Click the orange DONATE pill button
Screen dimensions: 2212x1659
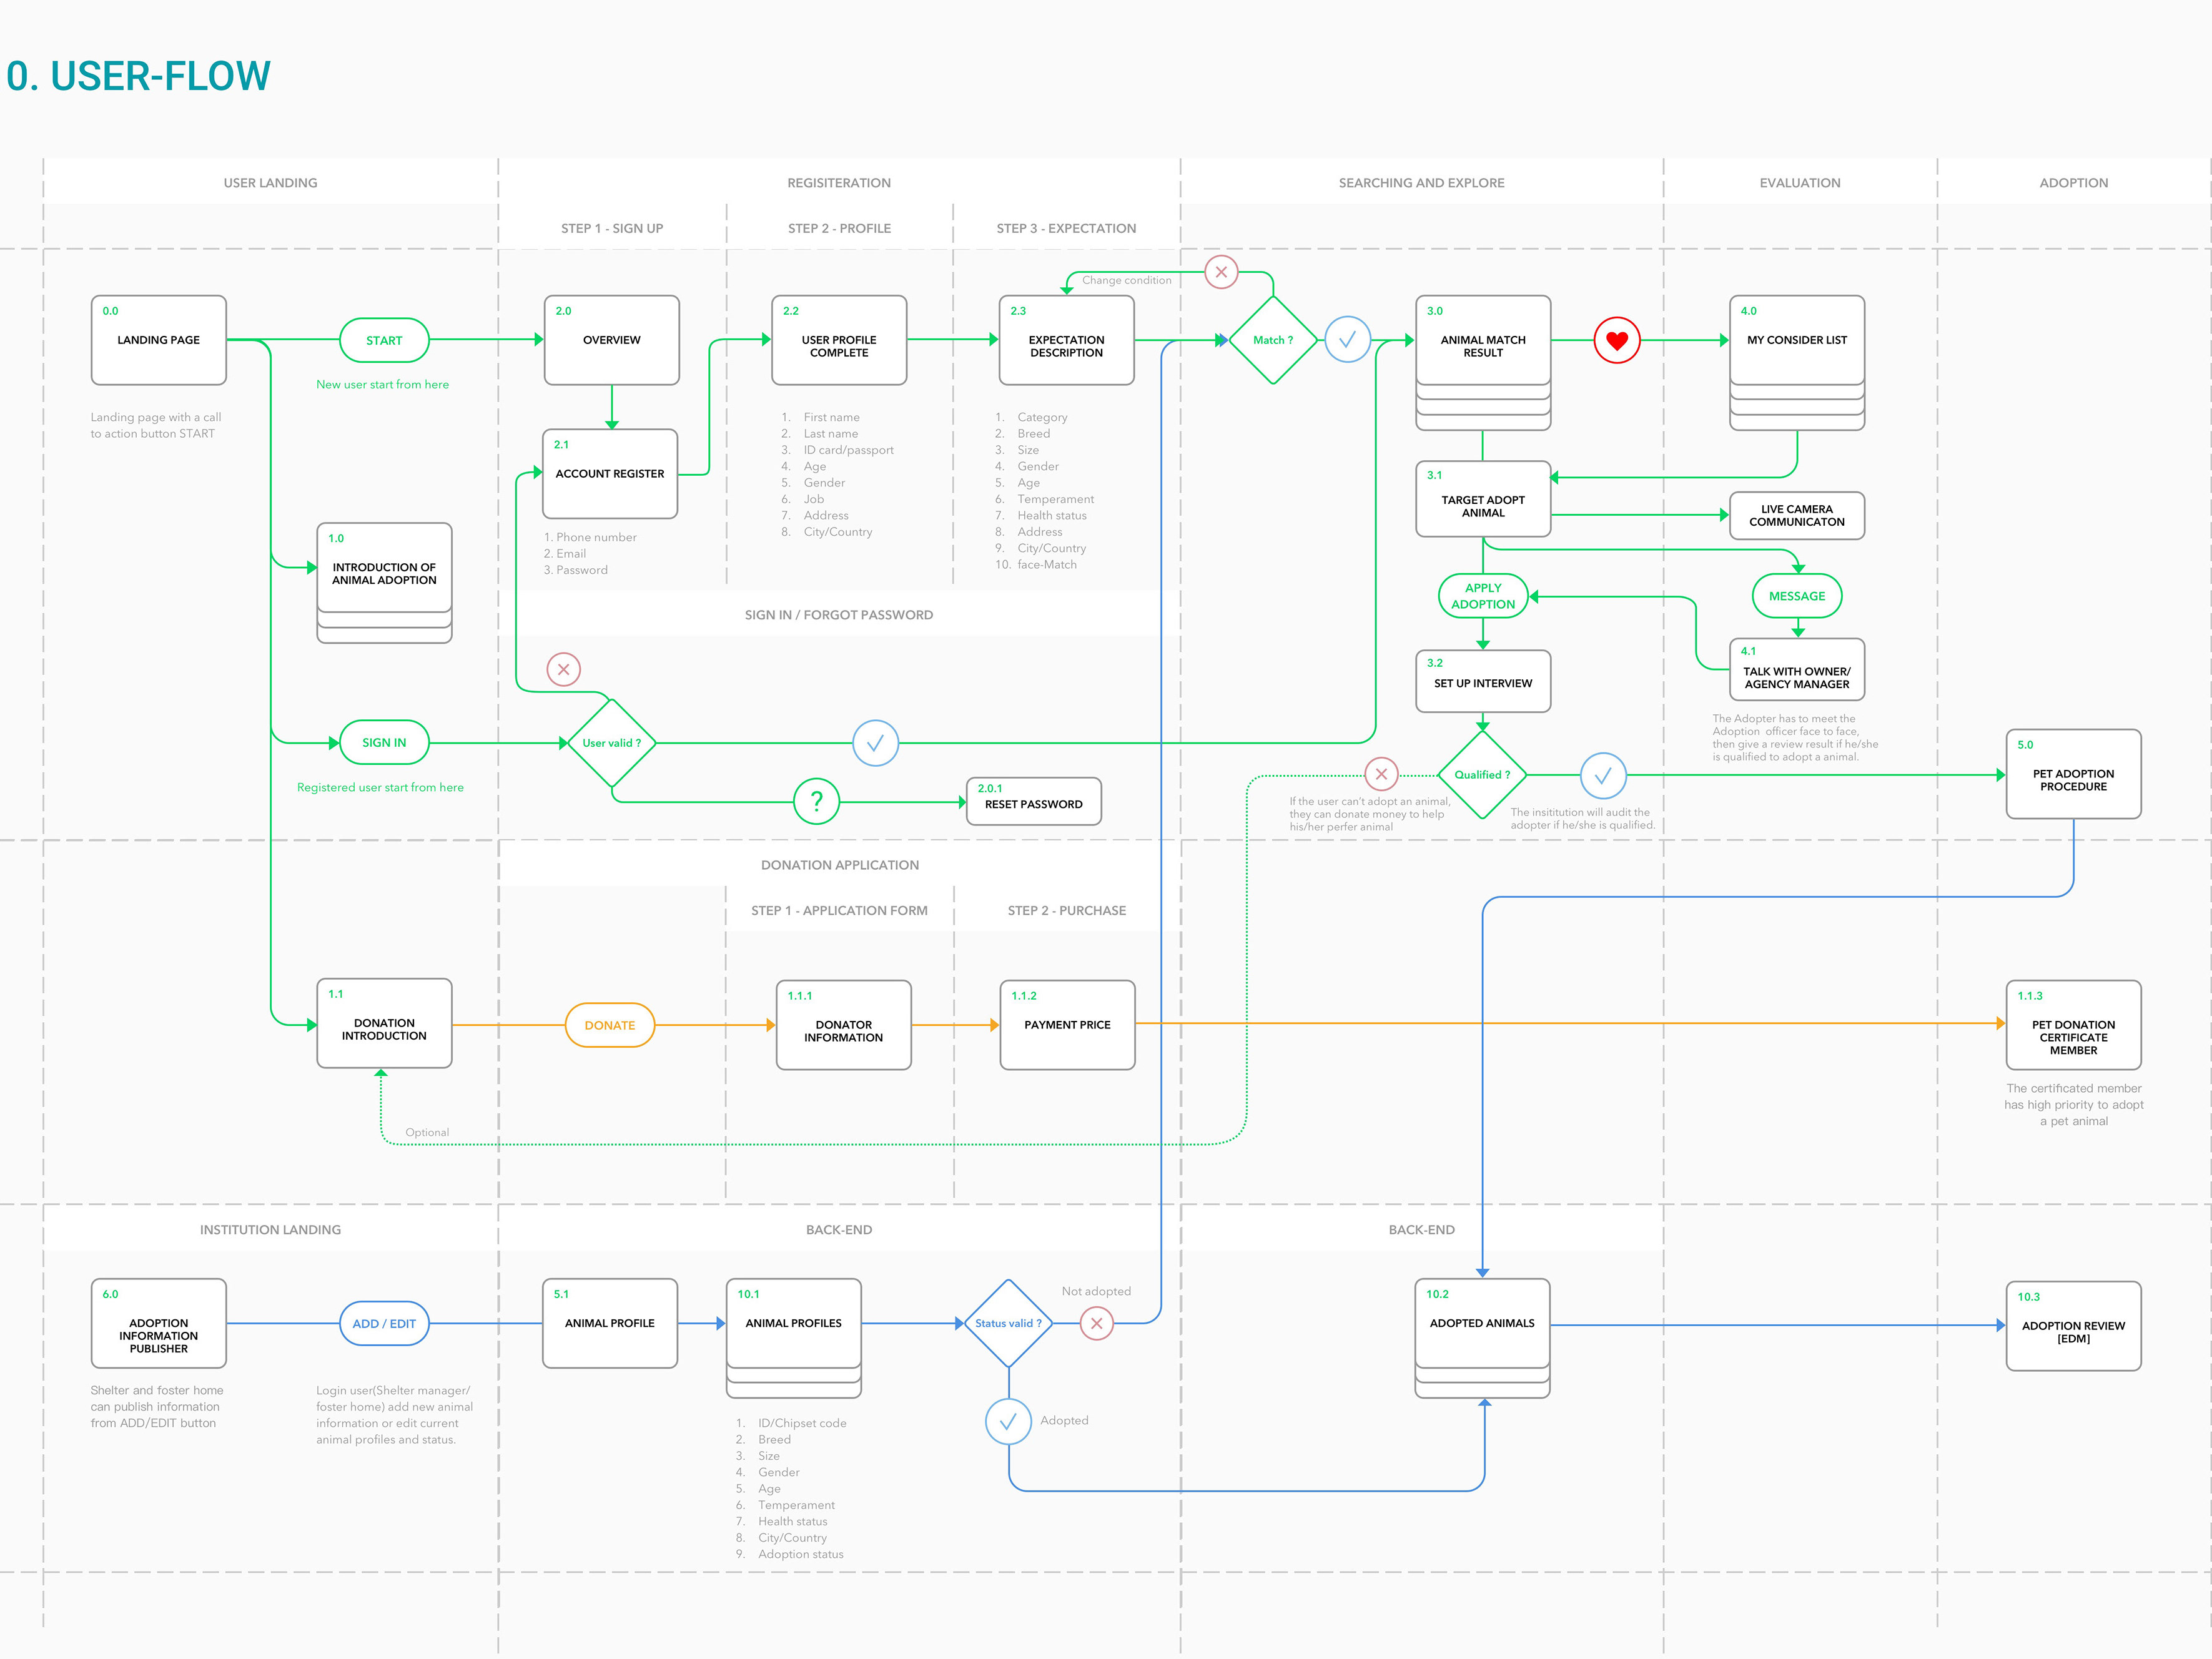[x=610, y=1025]
